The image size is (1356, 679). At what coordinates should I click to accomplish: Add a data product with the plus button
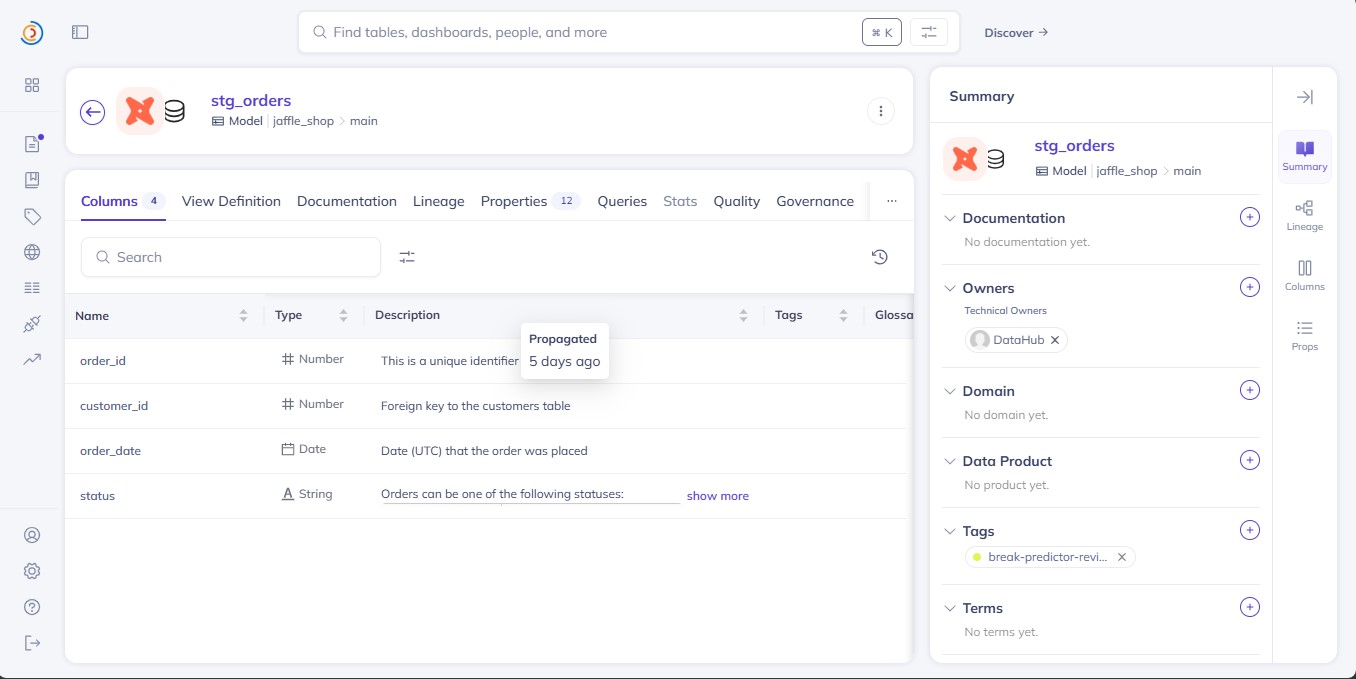1250,460
